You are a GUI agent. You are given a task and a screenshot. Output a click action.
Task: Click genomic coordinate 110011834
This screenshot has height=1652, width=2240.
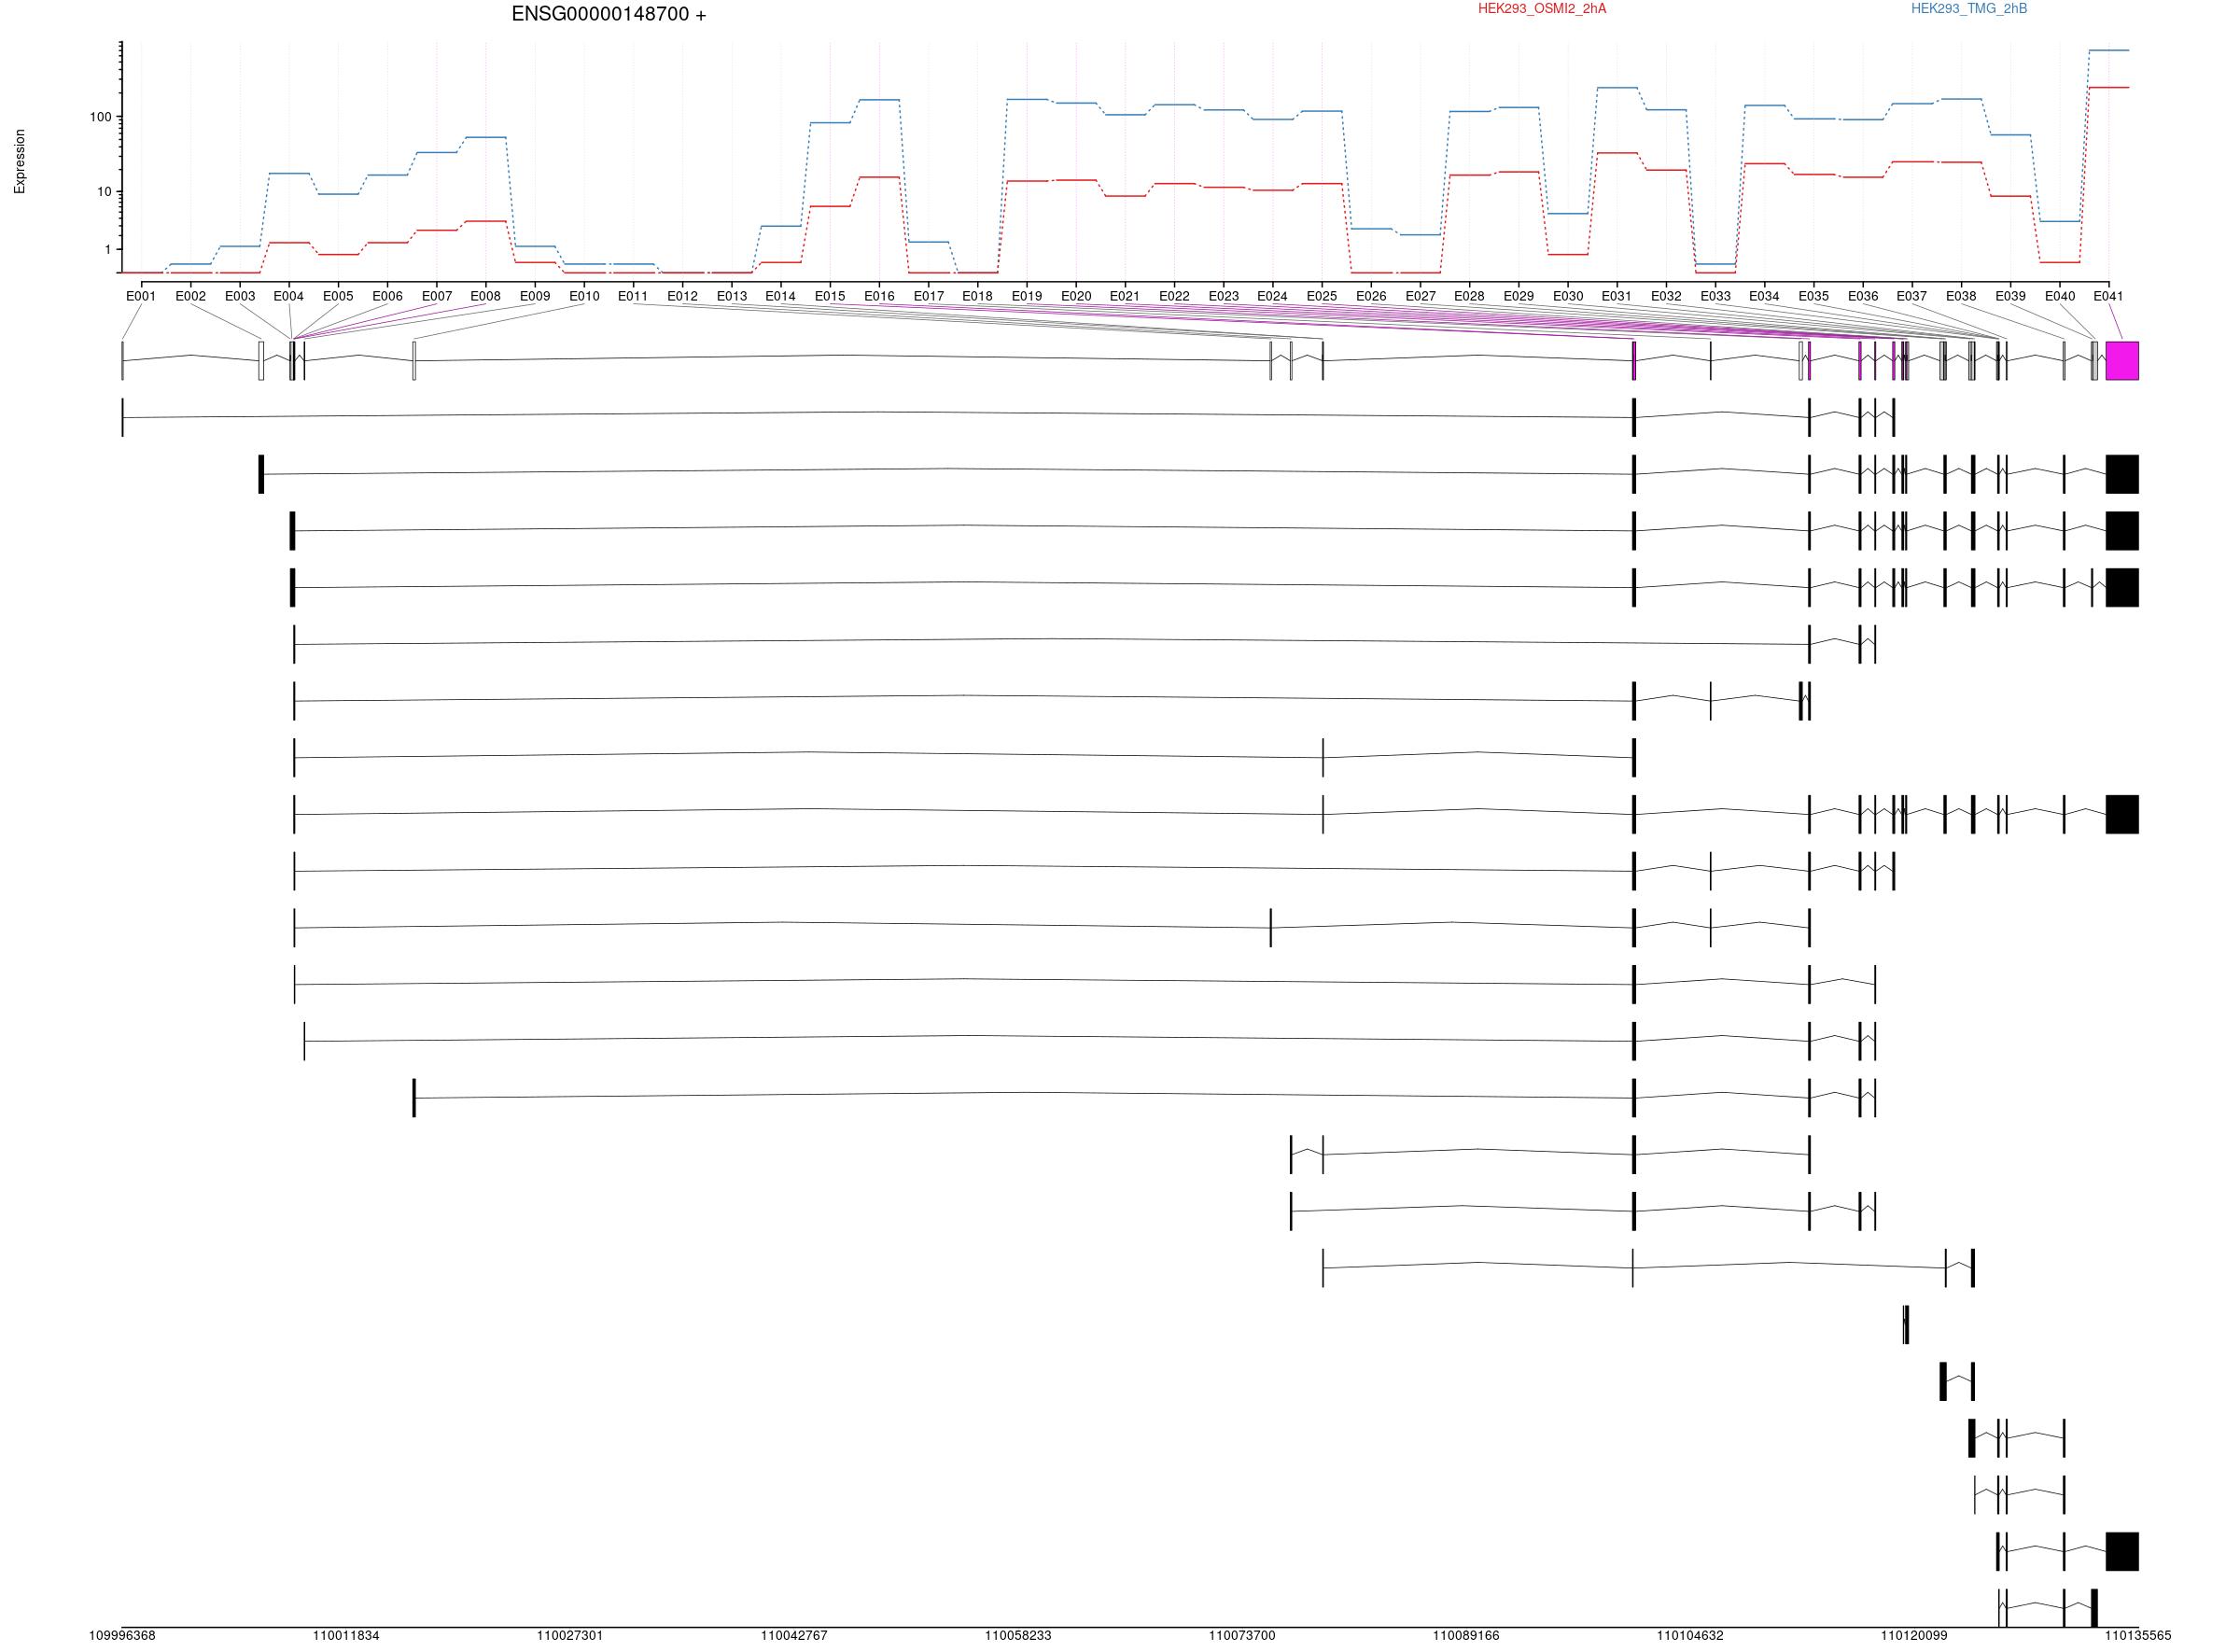point(346,1636)
